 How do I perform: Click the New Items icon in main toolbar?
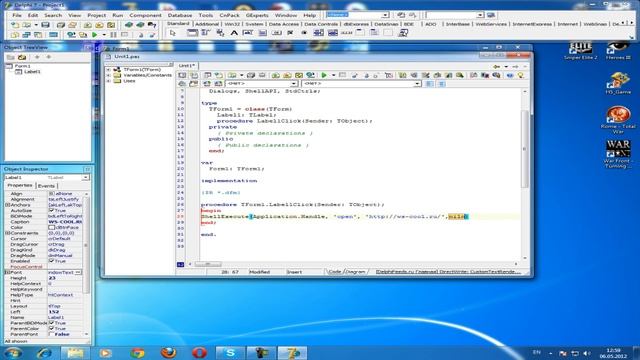[15, 25]
